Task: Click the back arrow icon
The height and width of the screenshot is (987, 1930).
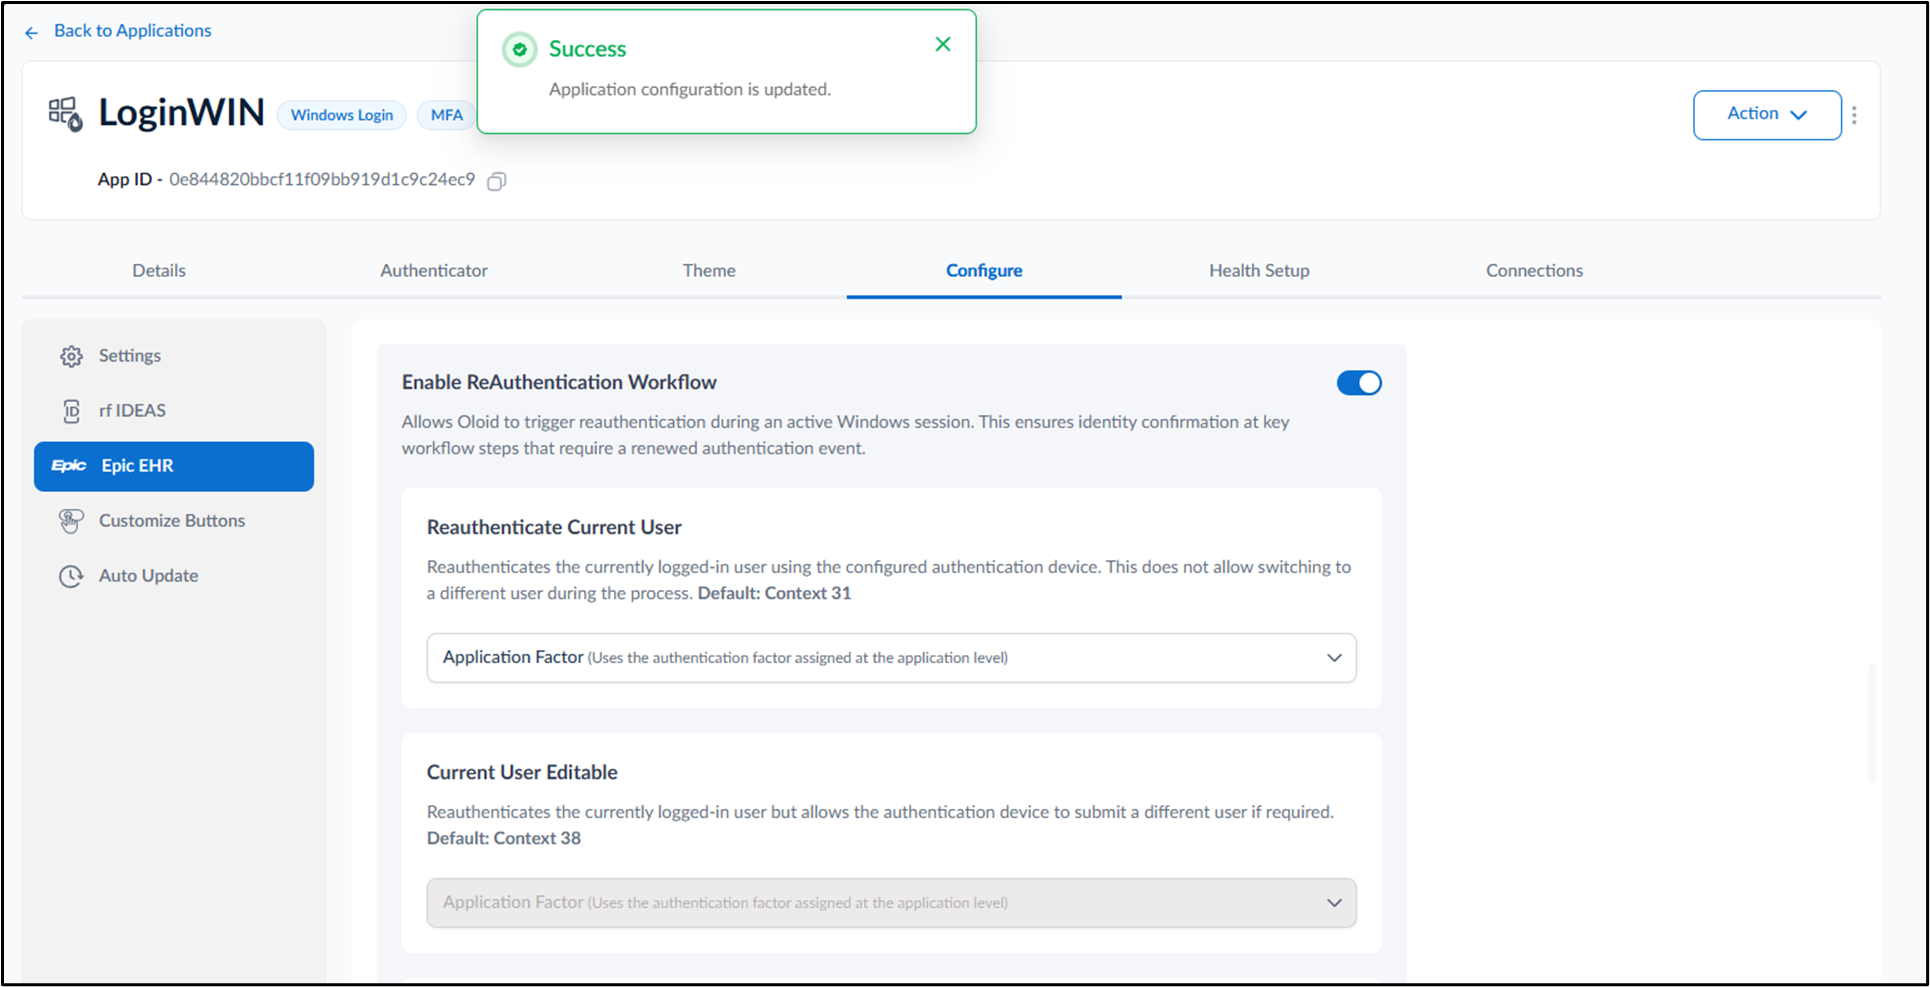Action: pyautogui.click(x=31, y=33)
